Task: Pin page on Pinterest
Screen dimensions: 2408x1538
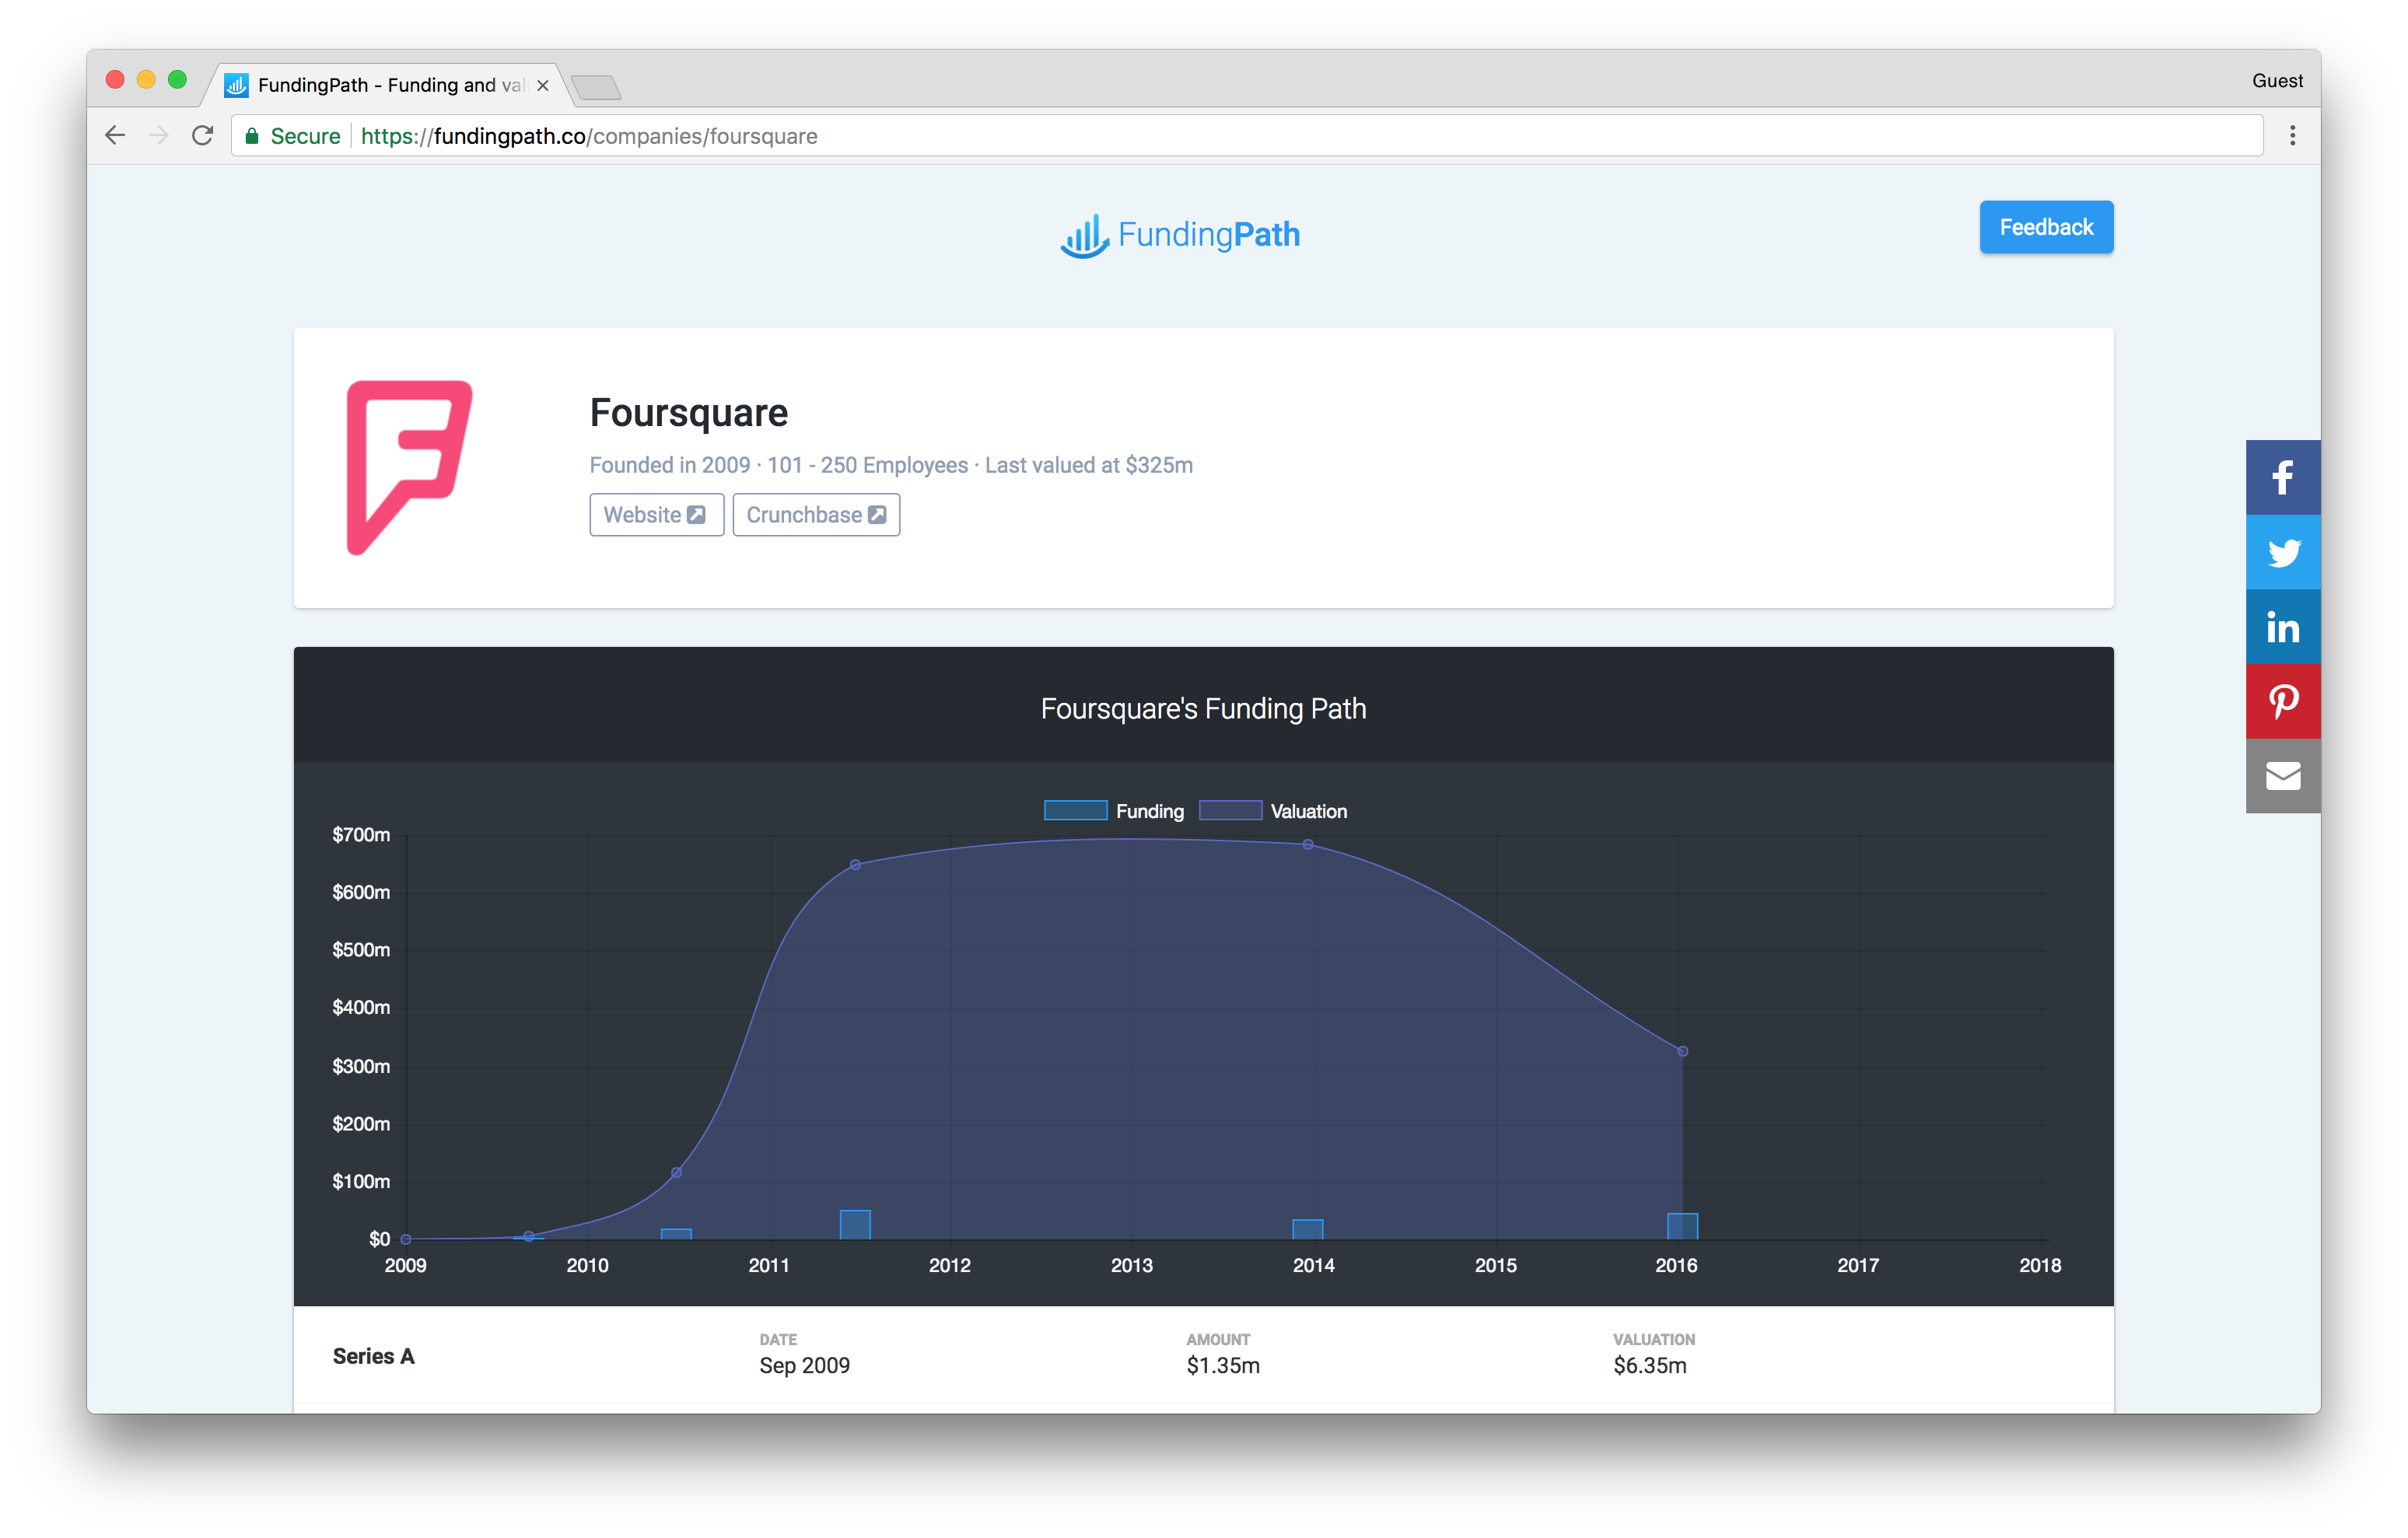Action: [x=2282, y=701]
